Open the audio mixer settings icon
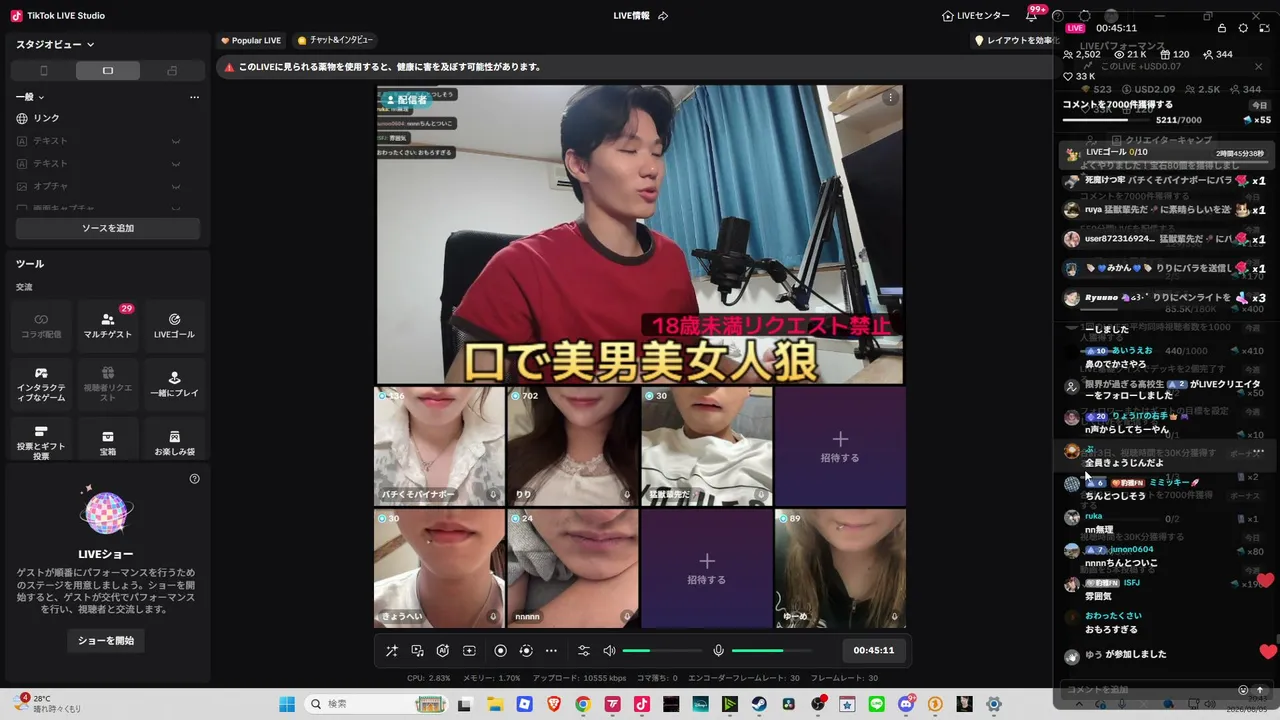This screenshot has height=720, width=1280. click(584, 651)
